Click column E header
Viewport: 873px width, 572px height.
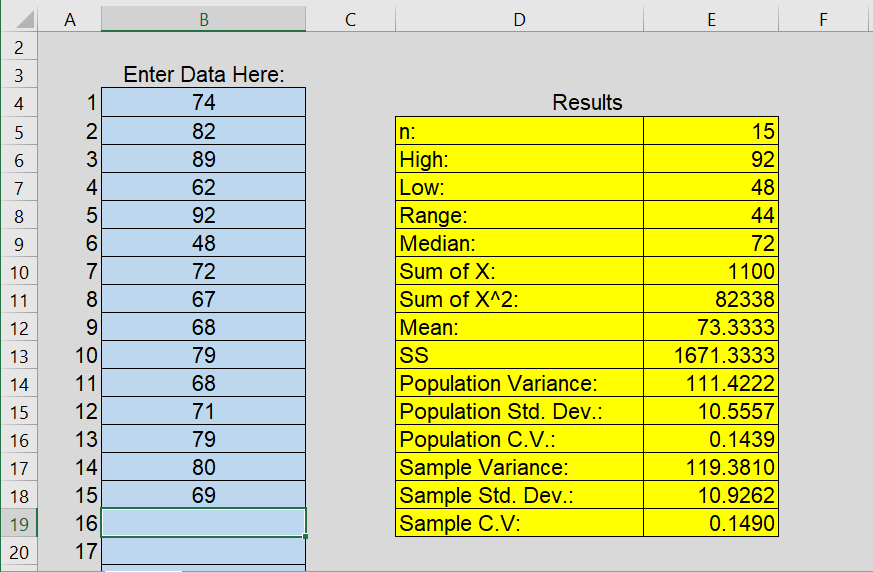710,18
